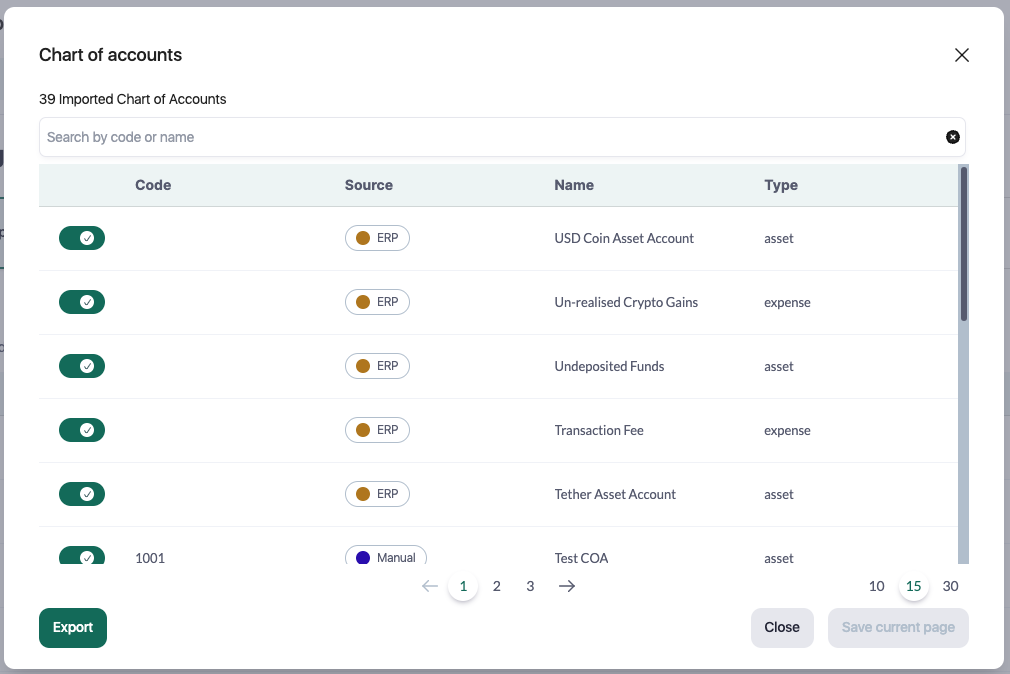The width and height of the screenshot is (1010, 674).
Task: Click the Transaction Fee name
Action: pyautogui.click(x=599, y=430)
